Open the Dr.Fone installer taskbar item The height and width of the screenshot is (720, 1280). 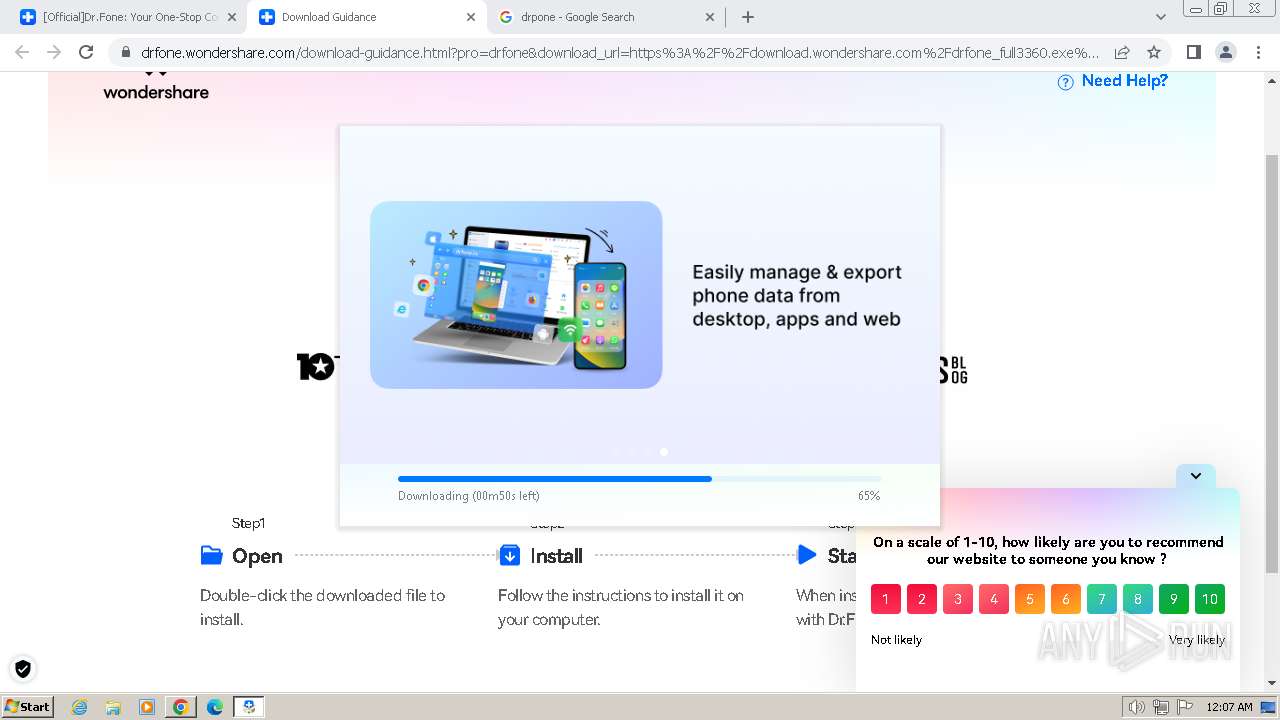[x=249, y=707]
